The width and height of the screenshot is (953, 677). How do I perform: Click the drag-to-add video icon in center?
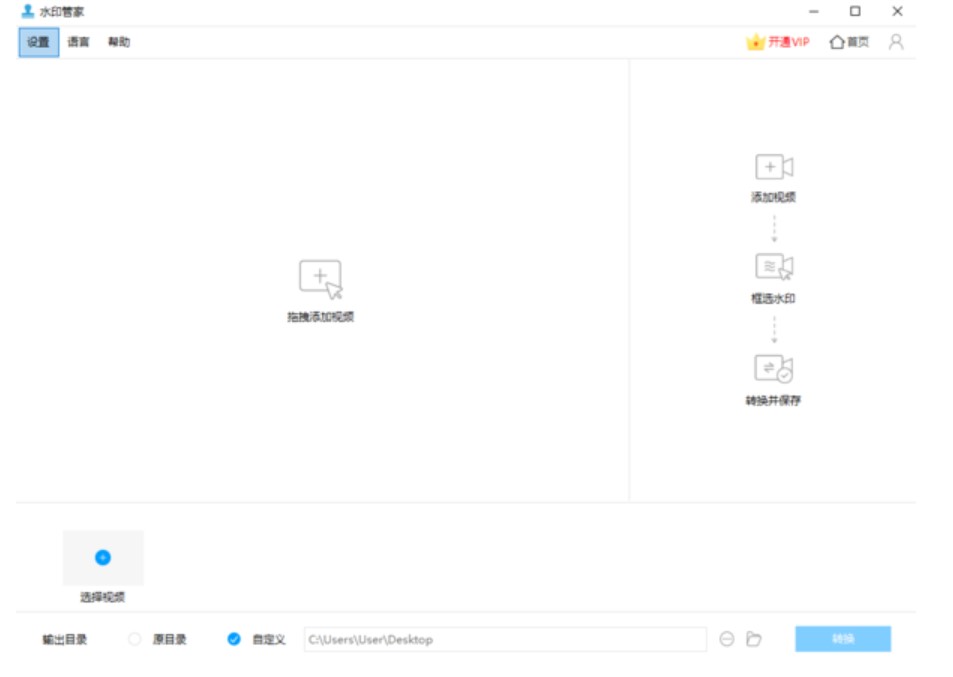[x=321, y=280]
